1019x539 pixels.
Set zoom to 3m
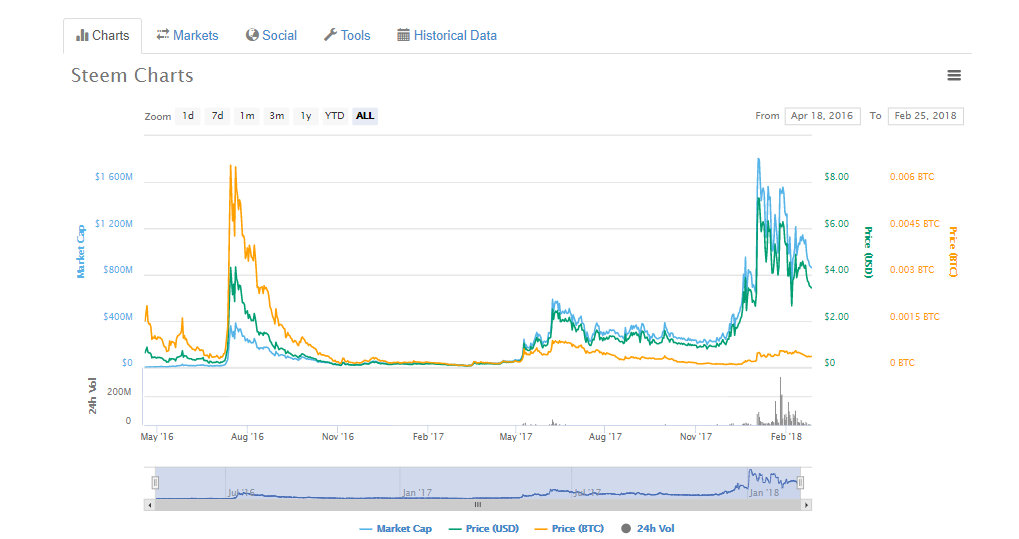(x=277, y=116)
